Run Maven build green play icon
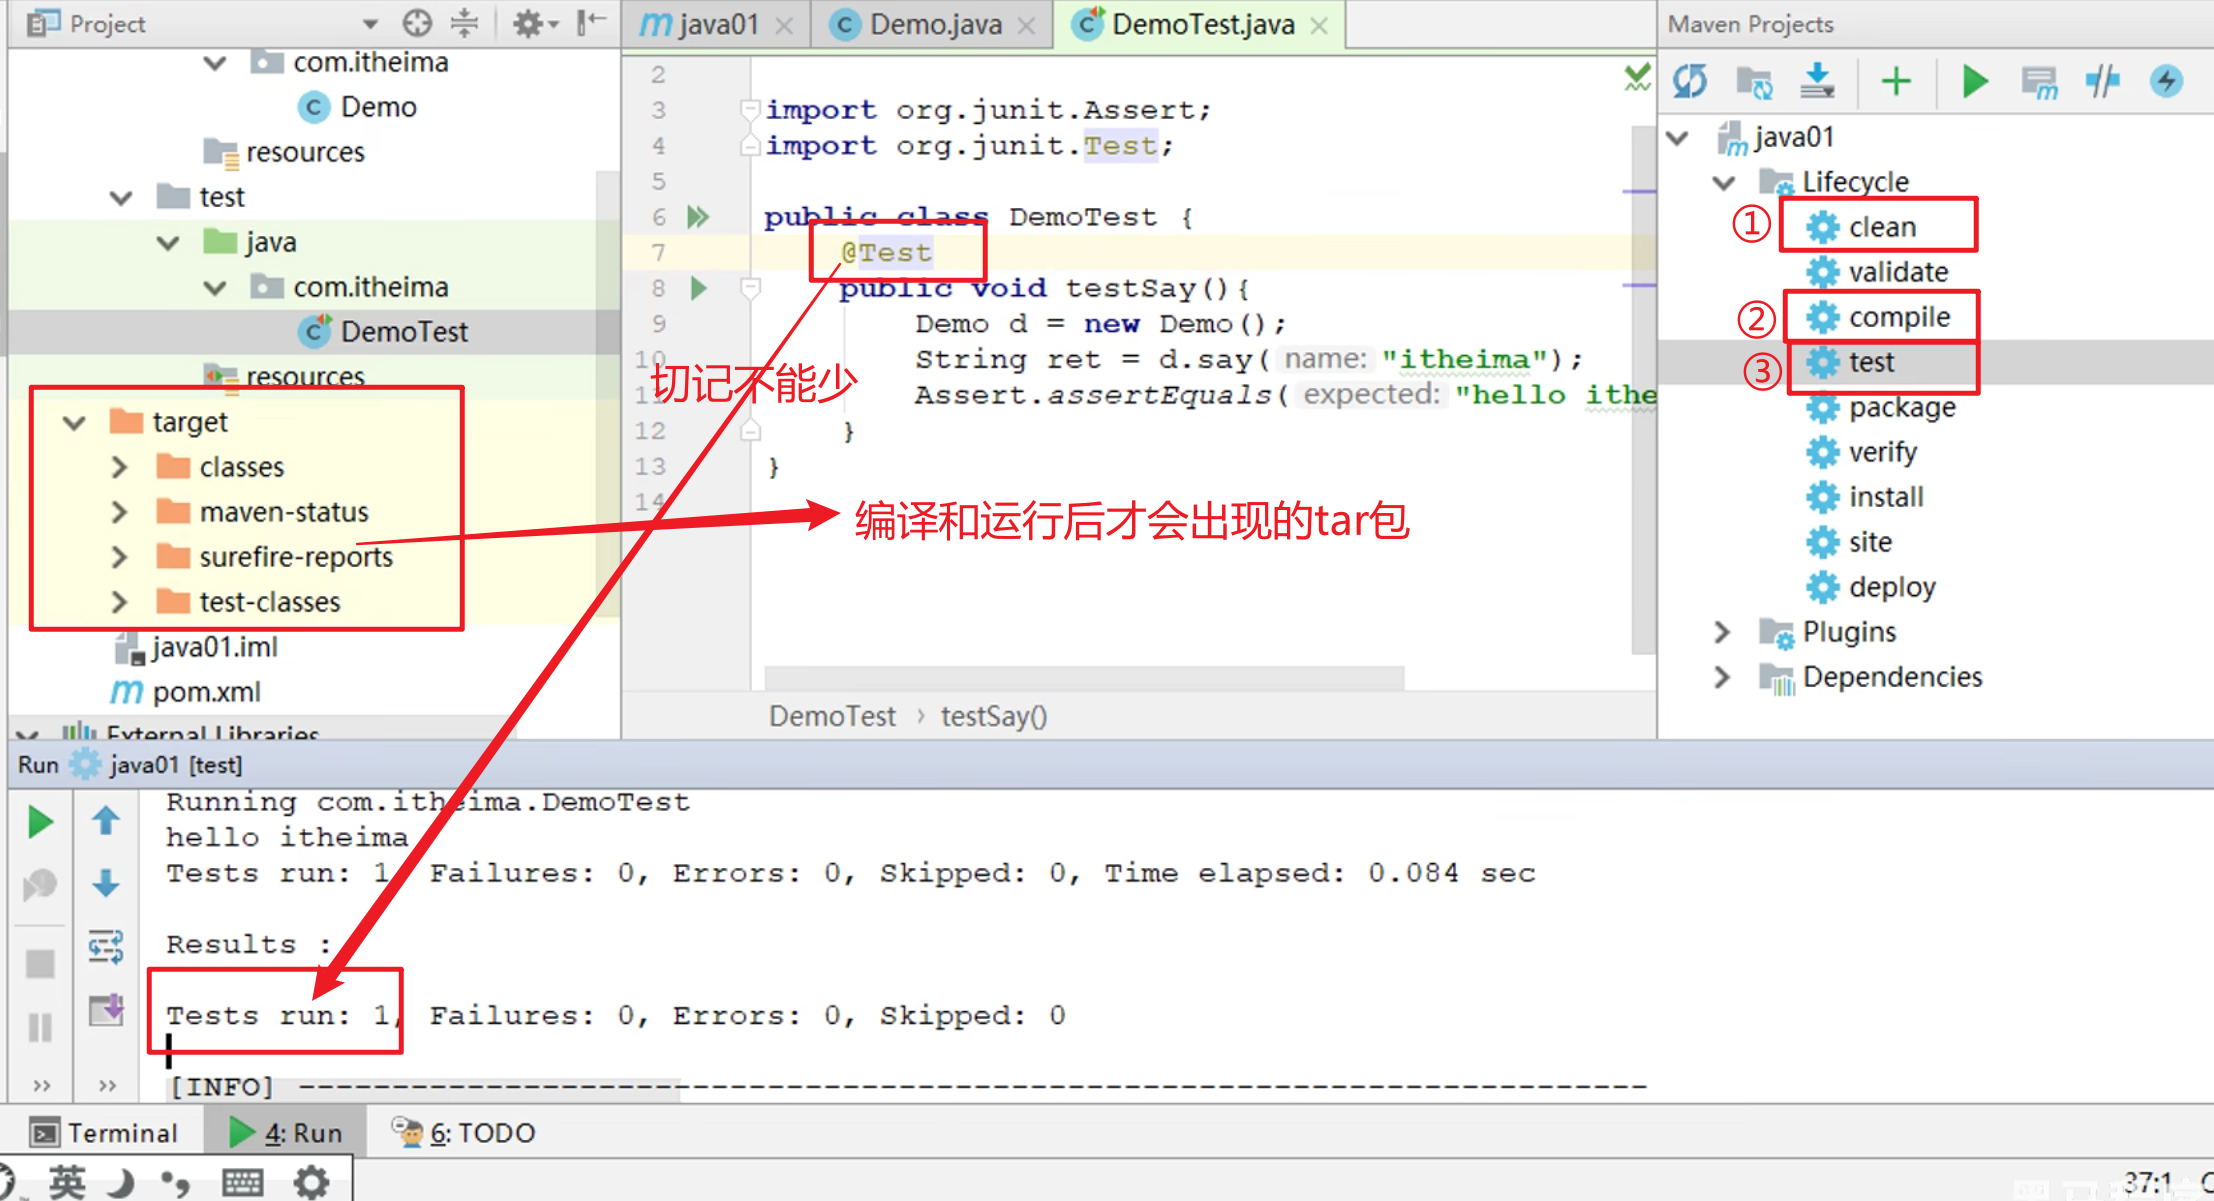The image size is (2214, 1201). tap(1974, 81)
